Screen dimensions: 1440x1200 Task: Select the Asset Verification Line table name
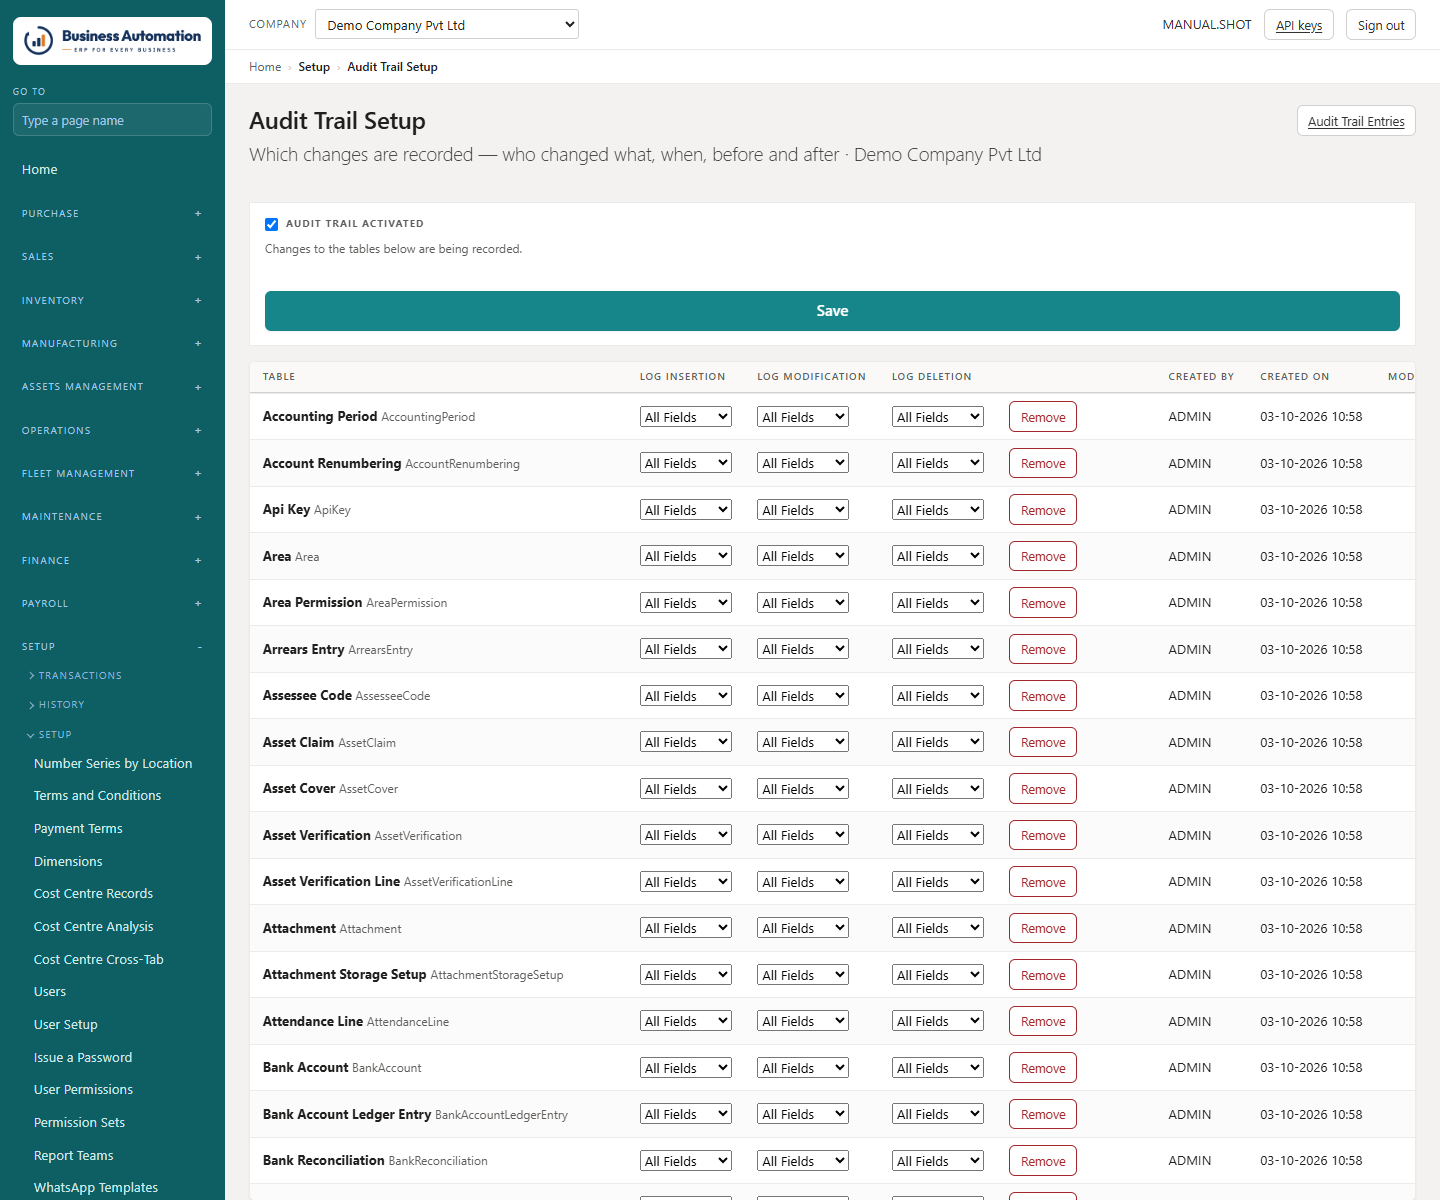[x=331, y=882]
